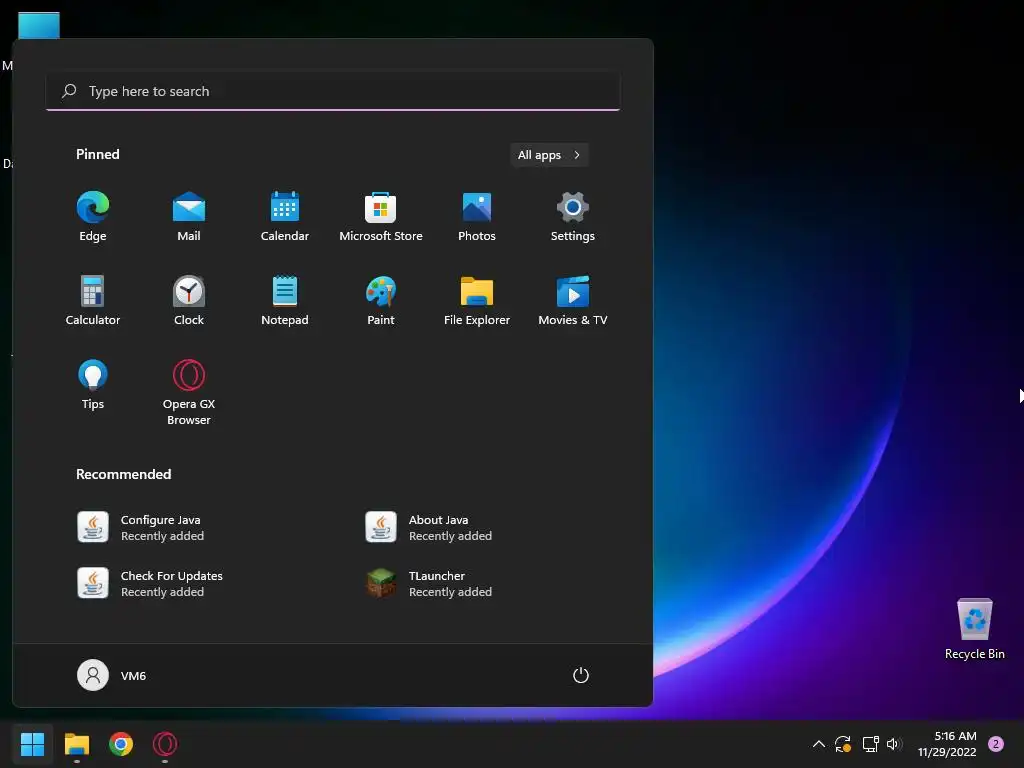This screenshot has height=768, width=1024.
Task: Open Microsoft Store
Action: (x=381, y=217)
